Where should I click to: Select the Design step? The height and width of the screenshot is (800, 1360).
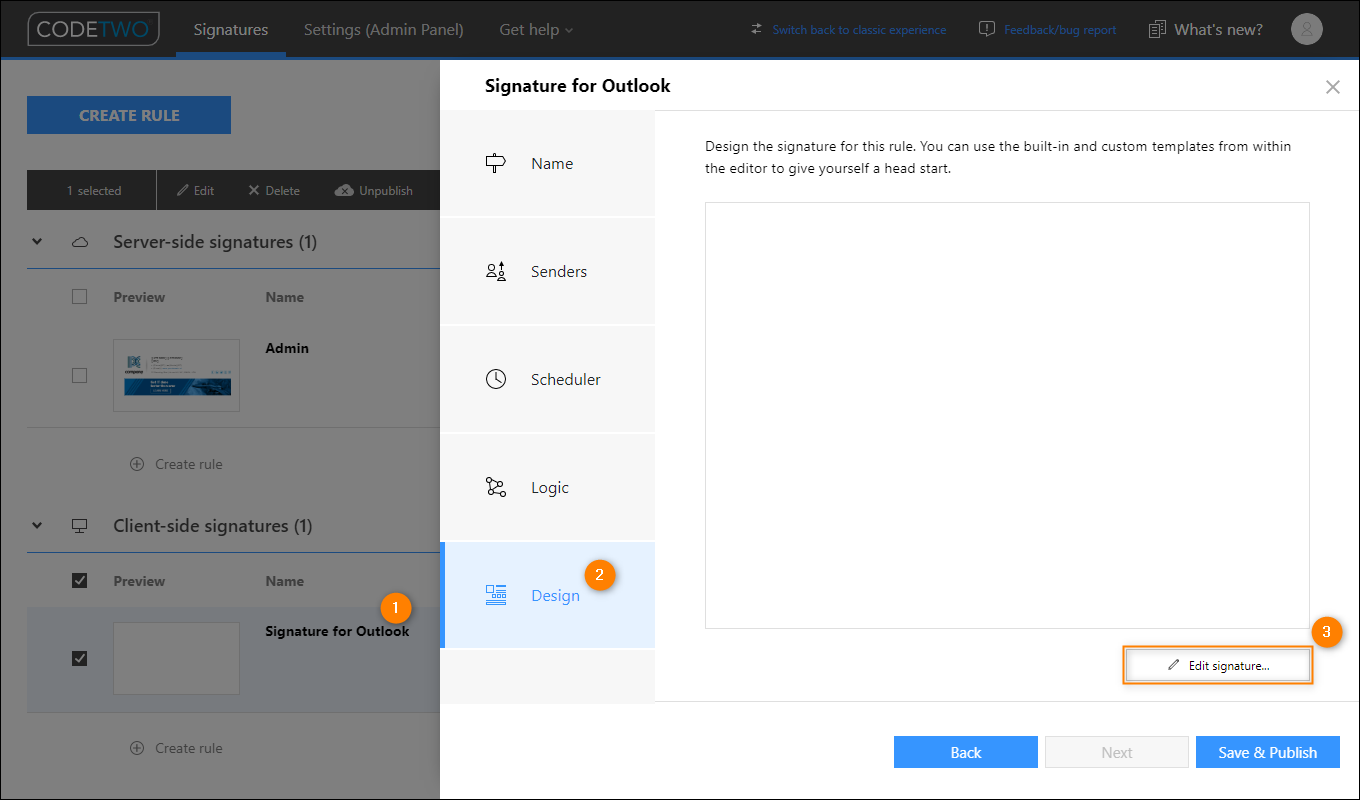coord(548,595)
